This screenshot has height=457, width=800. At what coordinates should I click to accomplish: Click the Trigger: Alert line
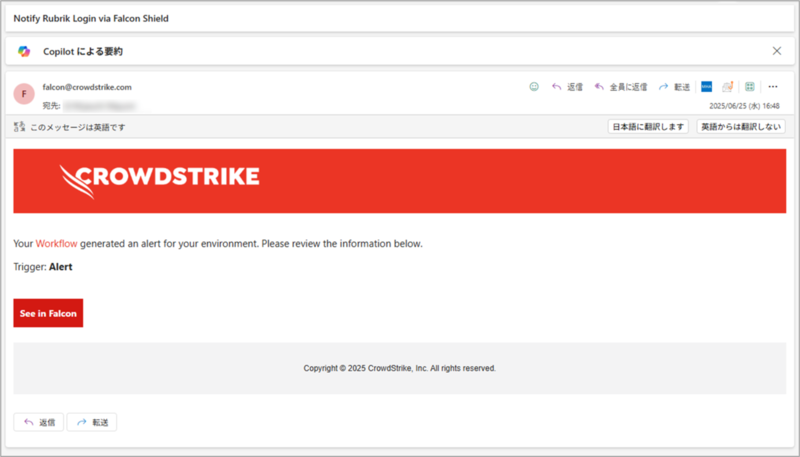(43, 267)
